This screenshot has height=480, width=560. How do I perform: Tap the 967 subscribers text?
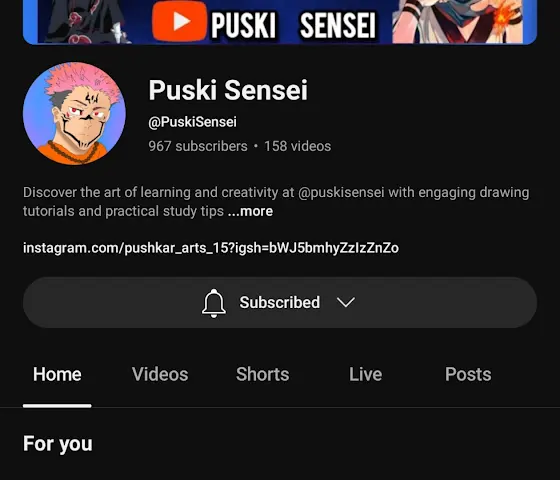pyautogui.click(x=198, y=146)
